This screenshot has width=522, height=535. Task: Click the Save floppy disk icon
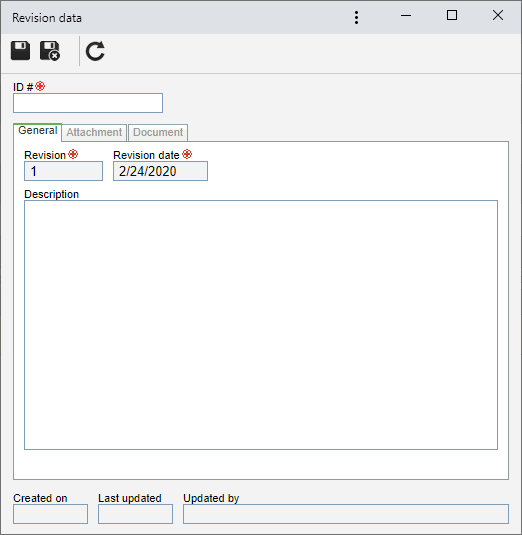click(20, 51)
